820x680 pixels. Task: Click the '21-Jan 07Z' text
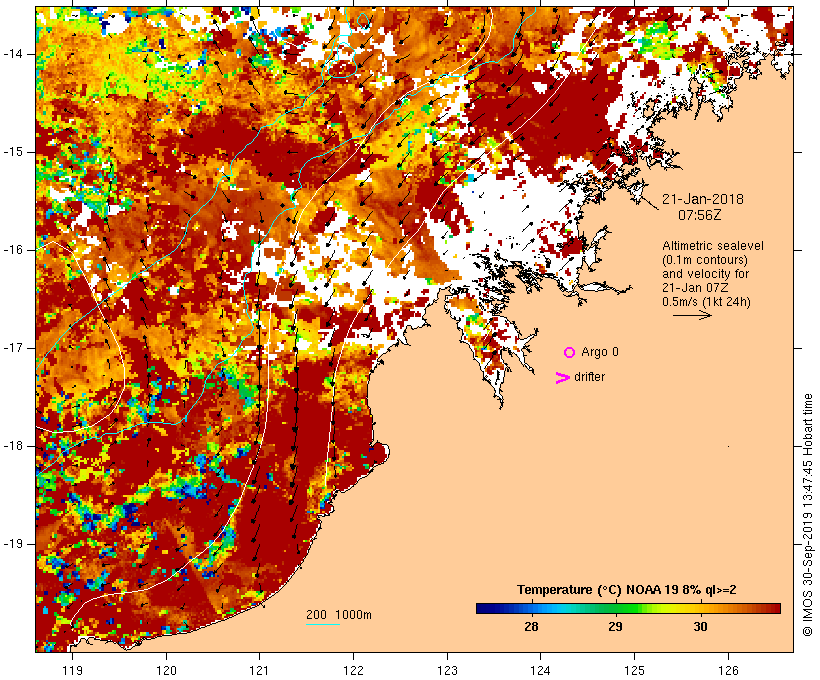pyautogui.click(x=695, y=288)
